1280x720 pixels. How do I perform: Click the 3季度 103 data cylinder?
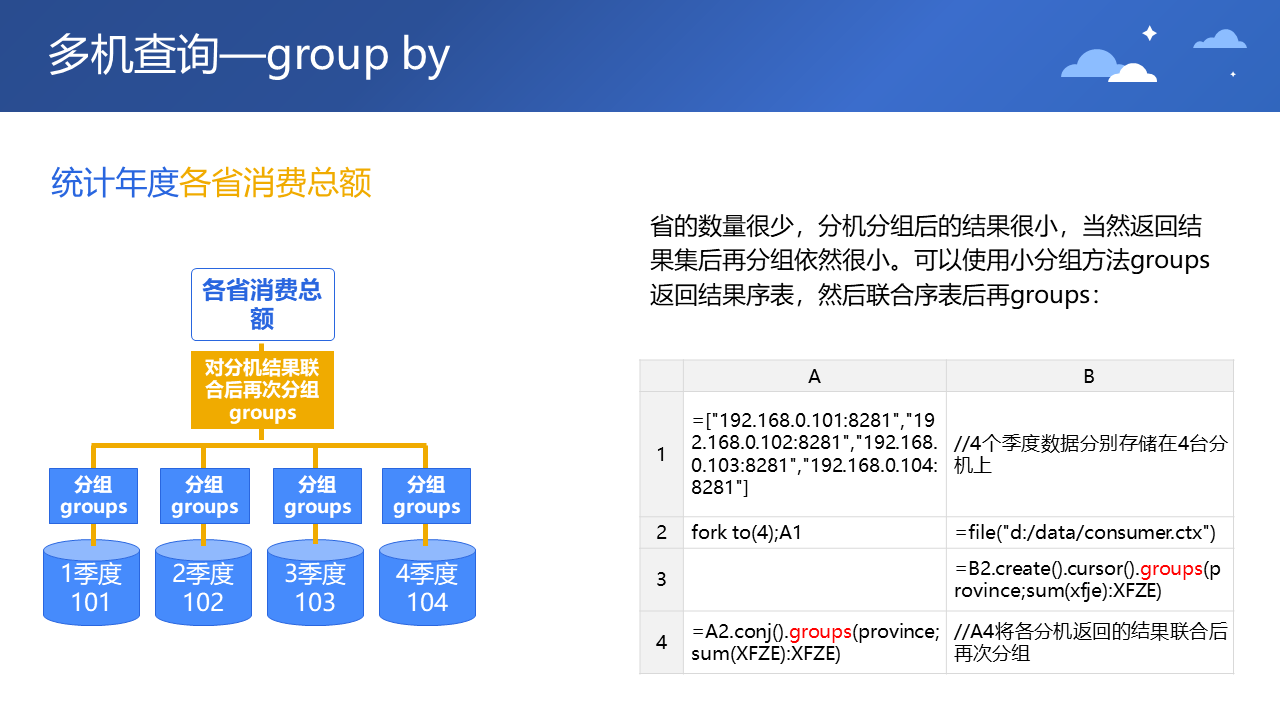(315, 583)
